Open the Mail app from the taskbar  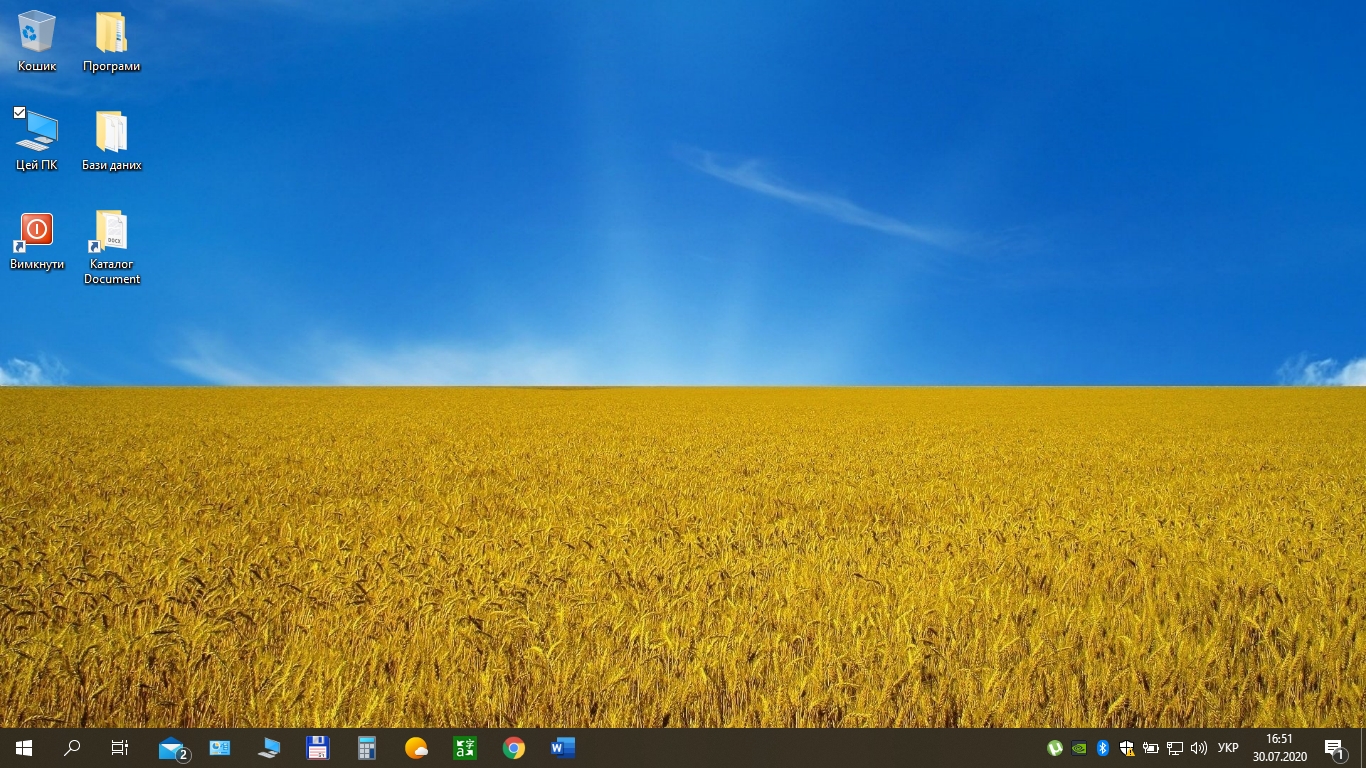(171, 748)
